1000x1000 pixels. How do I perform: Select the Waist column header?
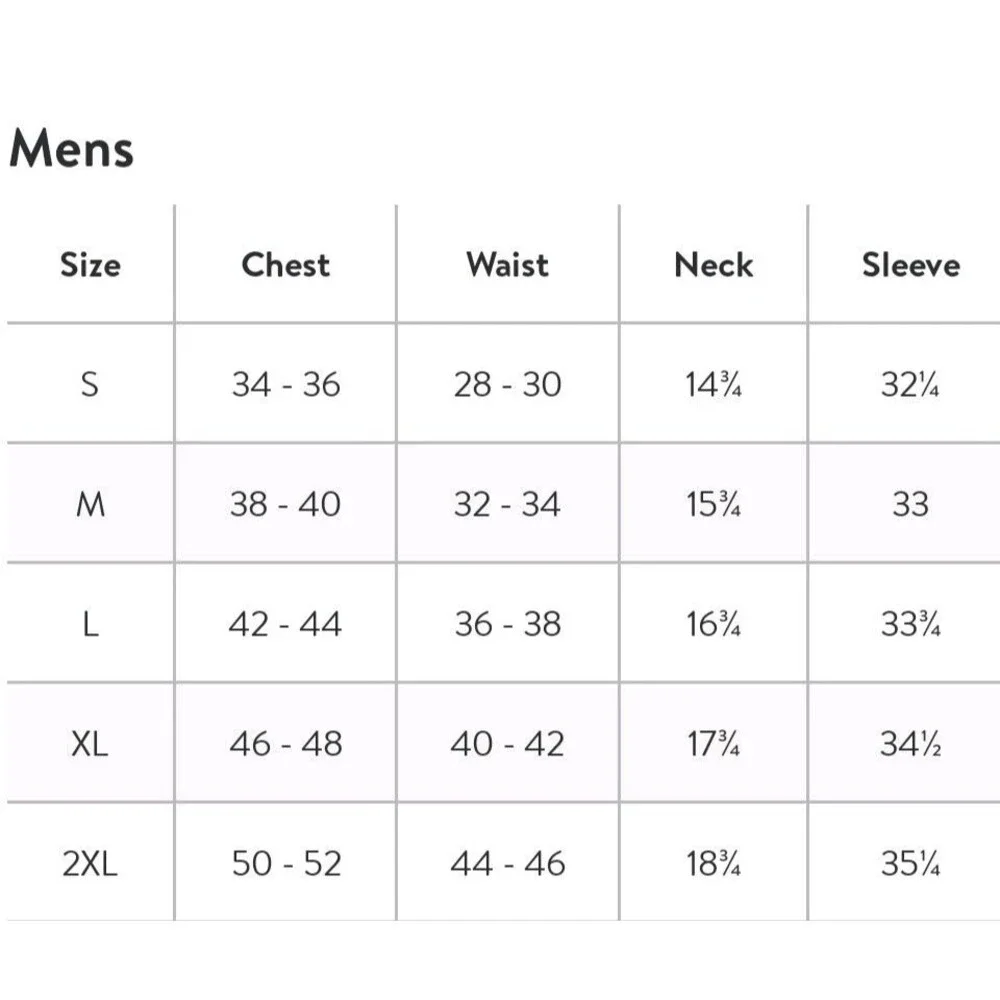(x=508, y=265)
